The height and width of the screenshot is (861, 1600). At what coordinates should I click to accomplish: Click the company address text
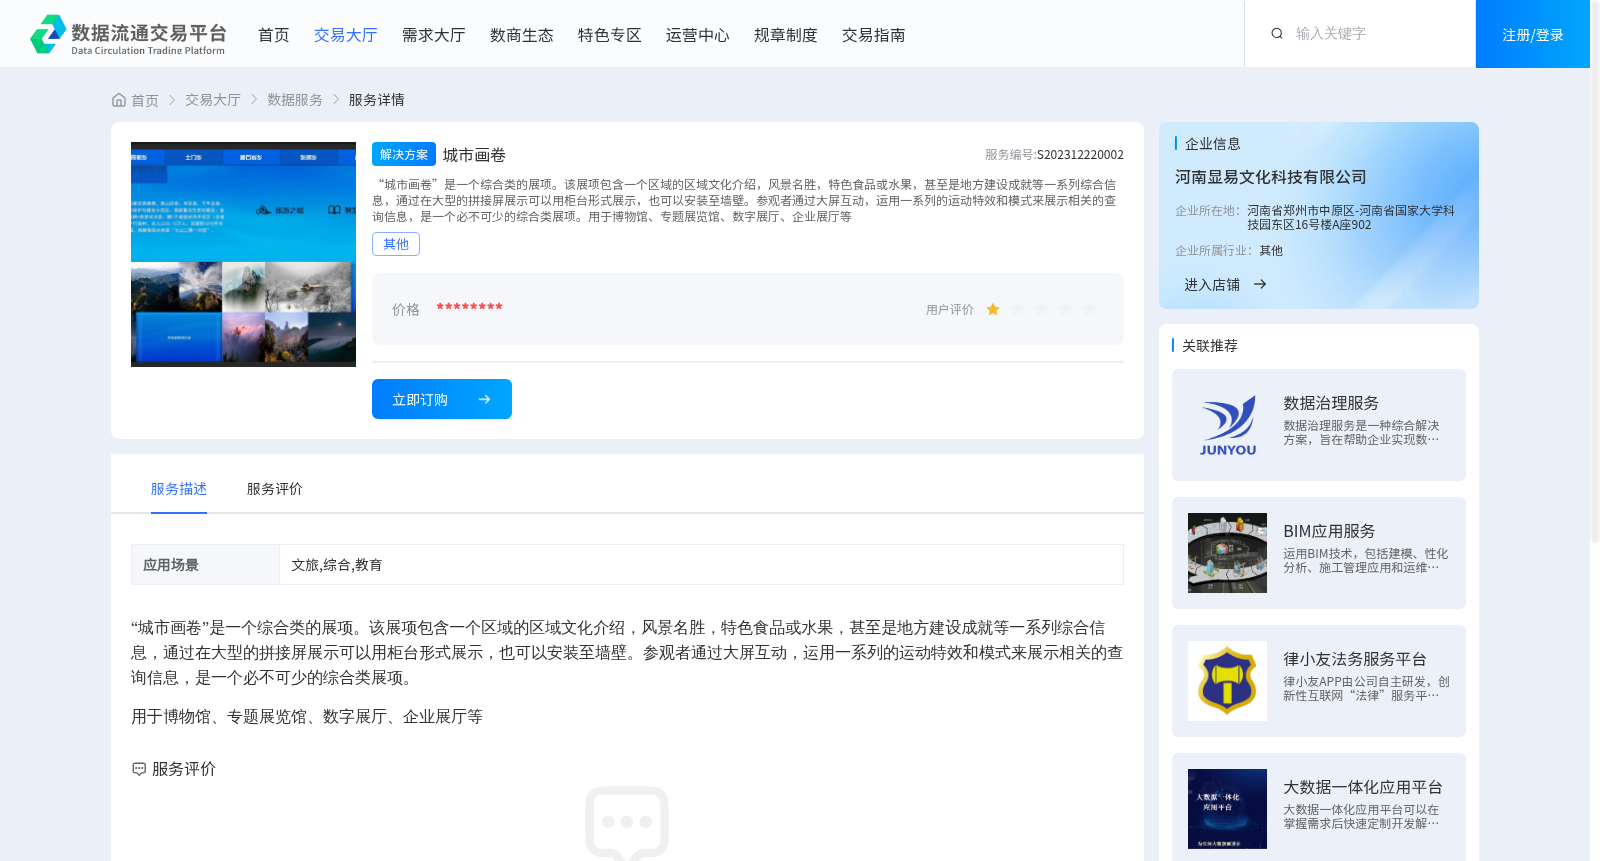[1351, 218]
